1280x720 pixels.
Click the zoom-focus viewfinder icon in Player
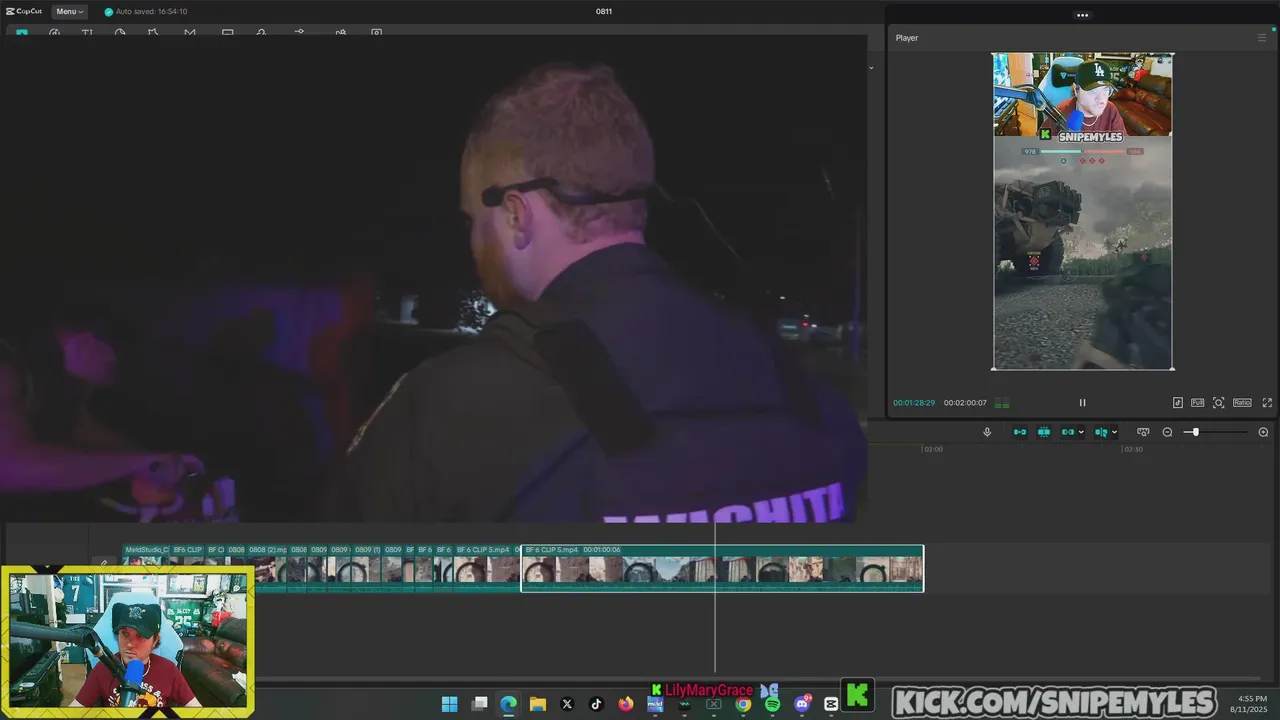click(x=1219, y=403)
